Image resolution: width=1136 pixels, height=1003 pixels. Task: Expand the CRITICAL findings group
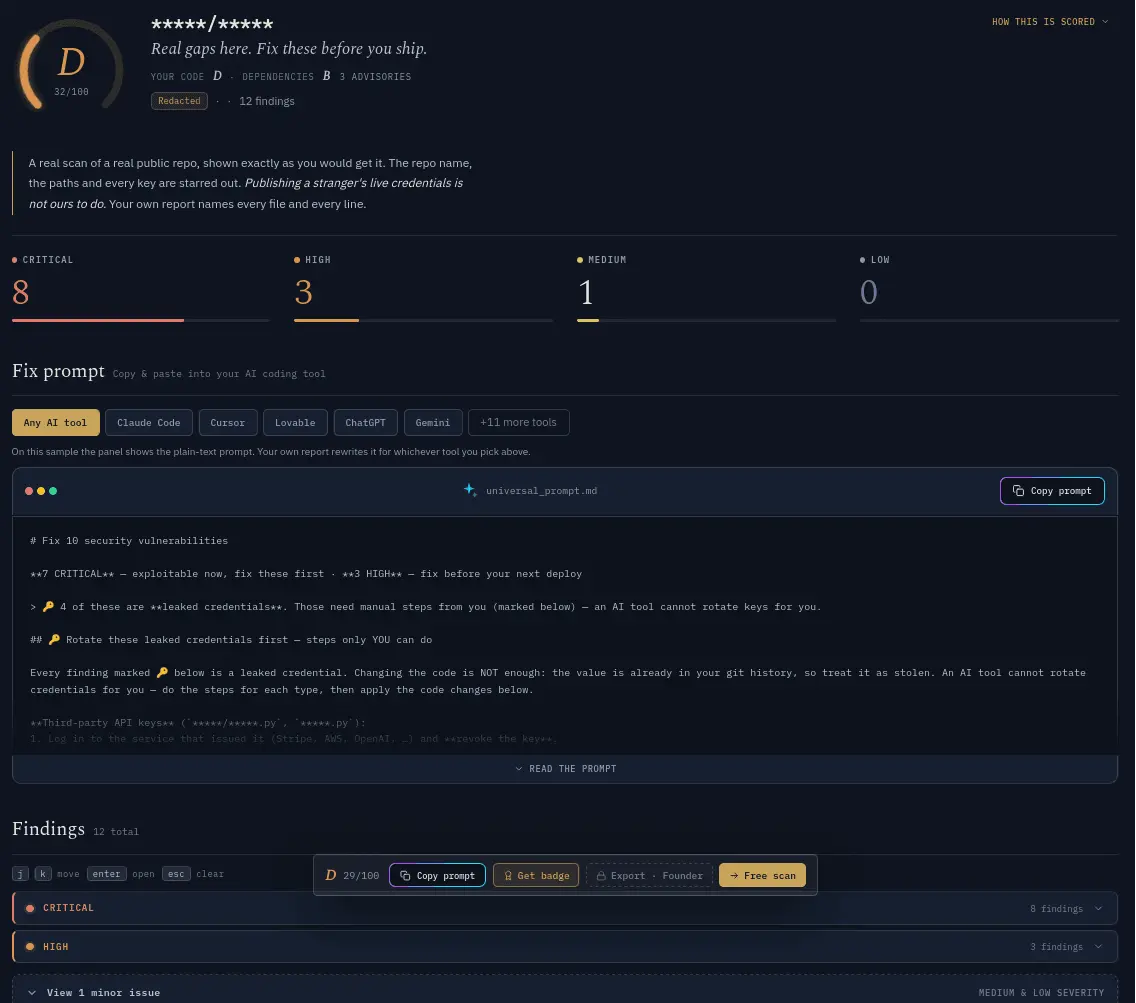point(565,908)
